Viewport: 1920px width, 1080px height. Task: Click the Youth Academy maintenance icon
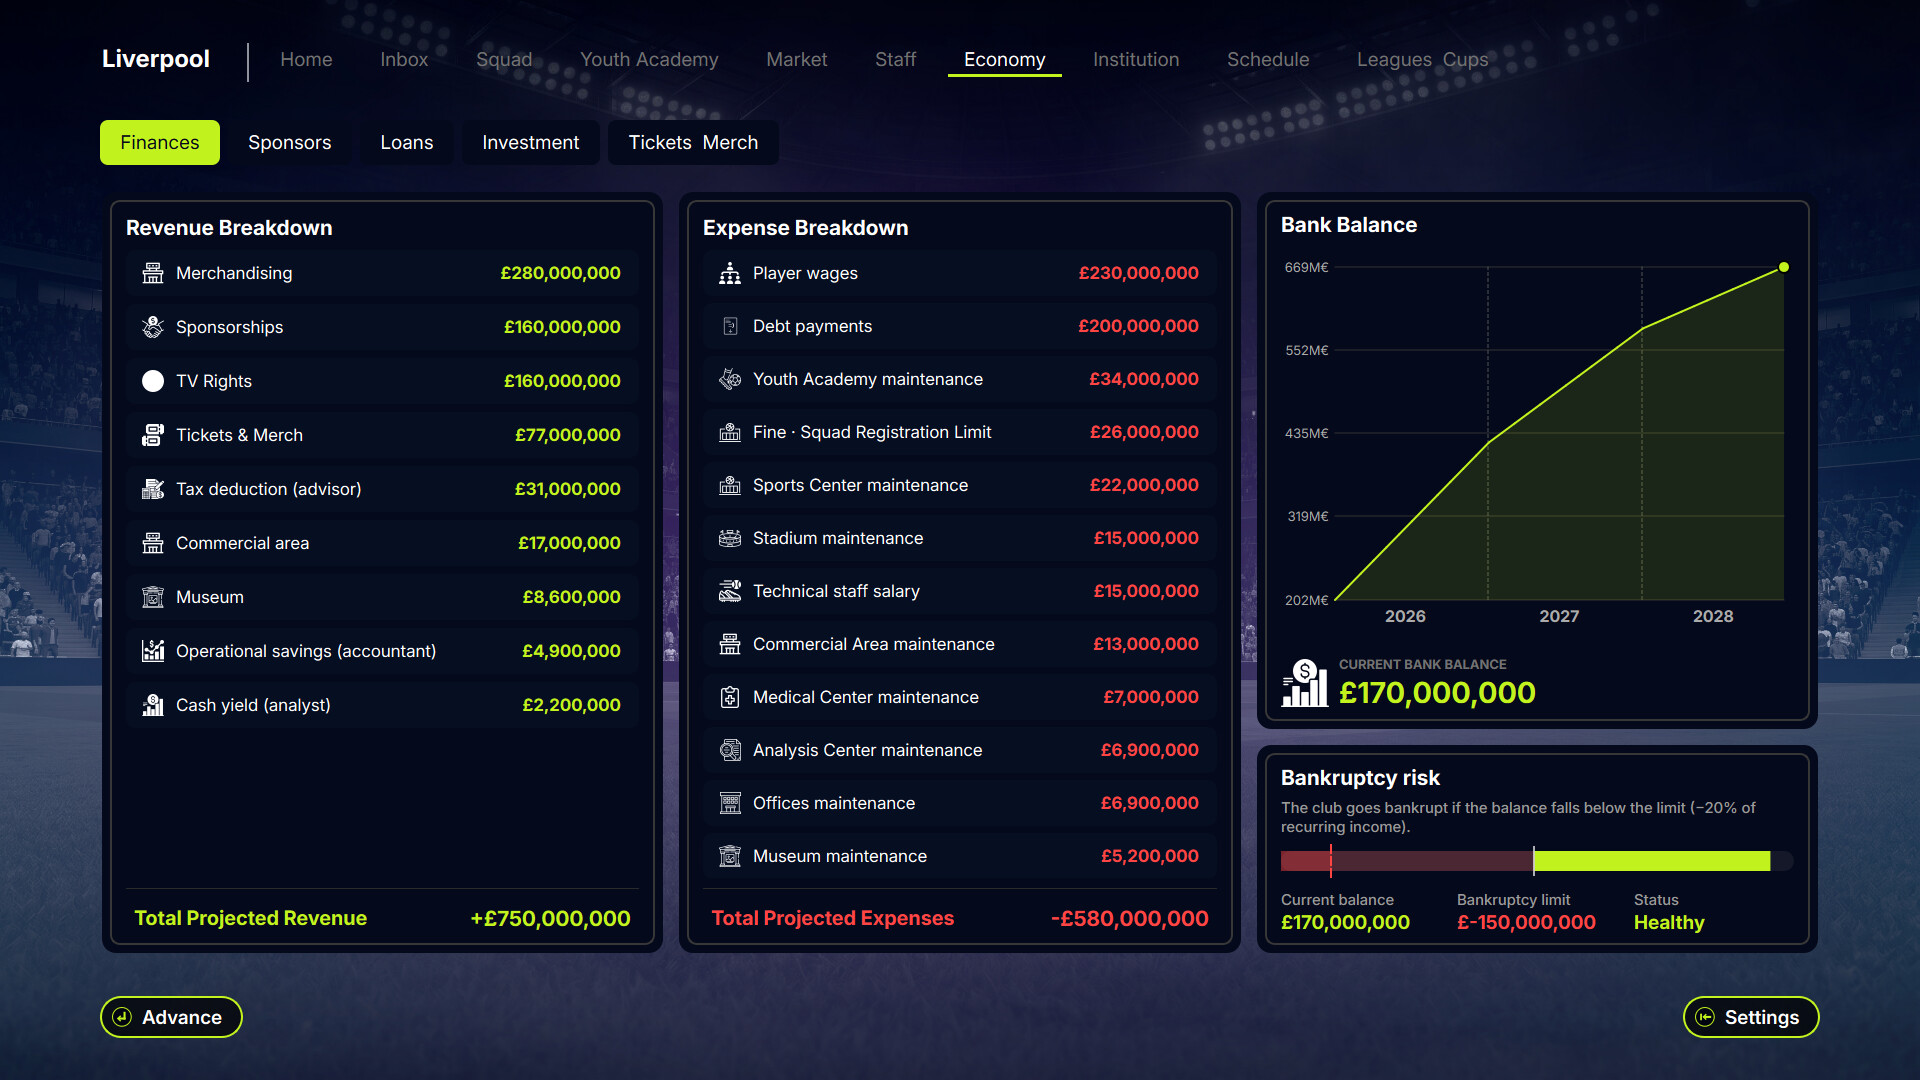coord(730,379)
